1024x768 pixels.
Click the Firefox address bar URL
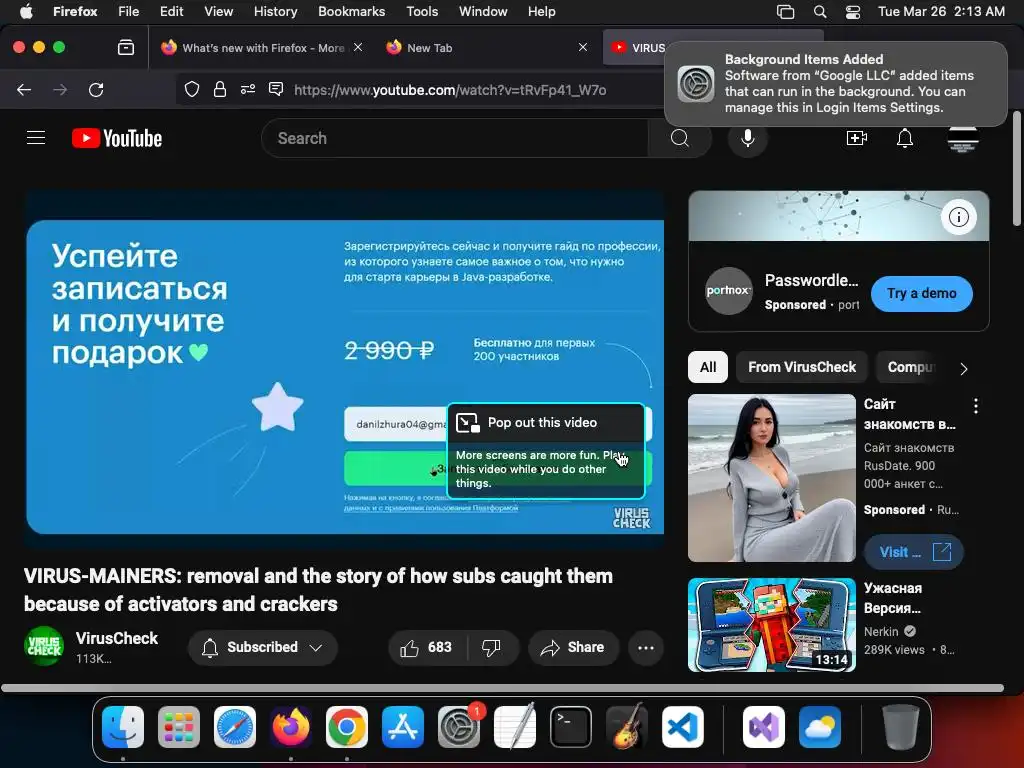[x=450, y=89]
